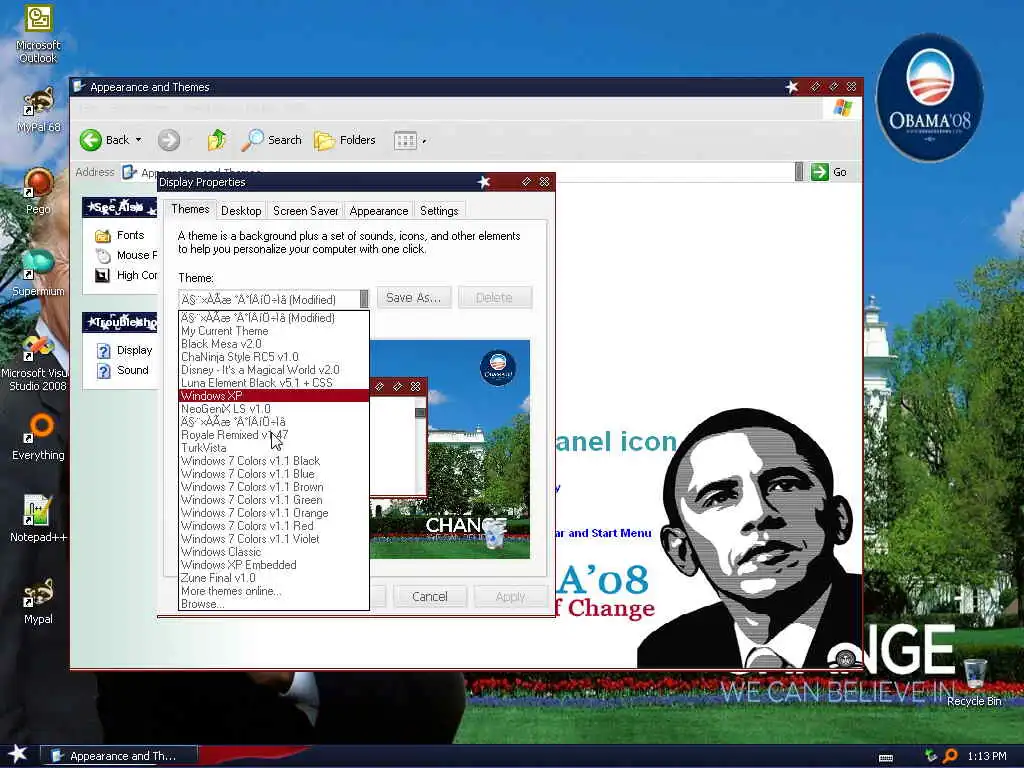Click the Delete theme button
Screen dimensions: 1024x768
(494, 298)
